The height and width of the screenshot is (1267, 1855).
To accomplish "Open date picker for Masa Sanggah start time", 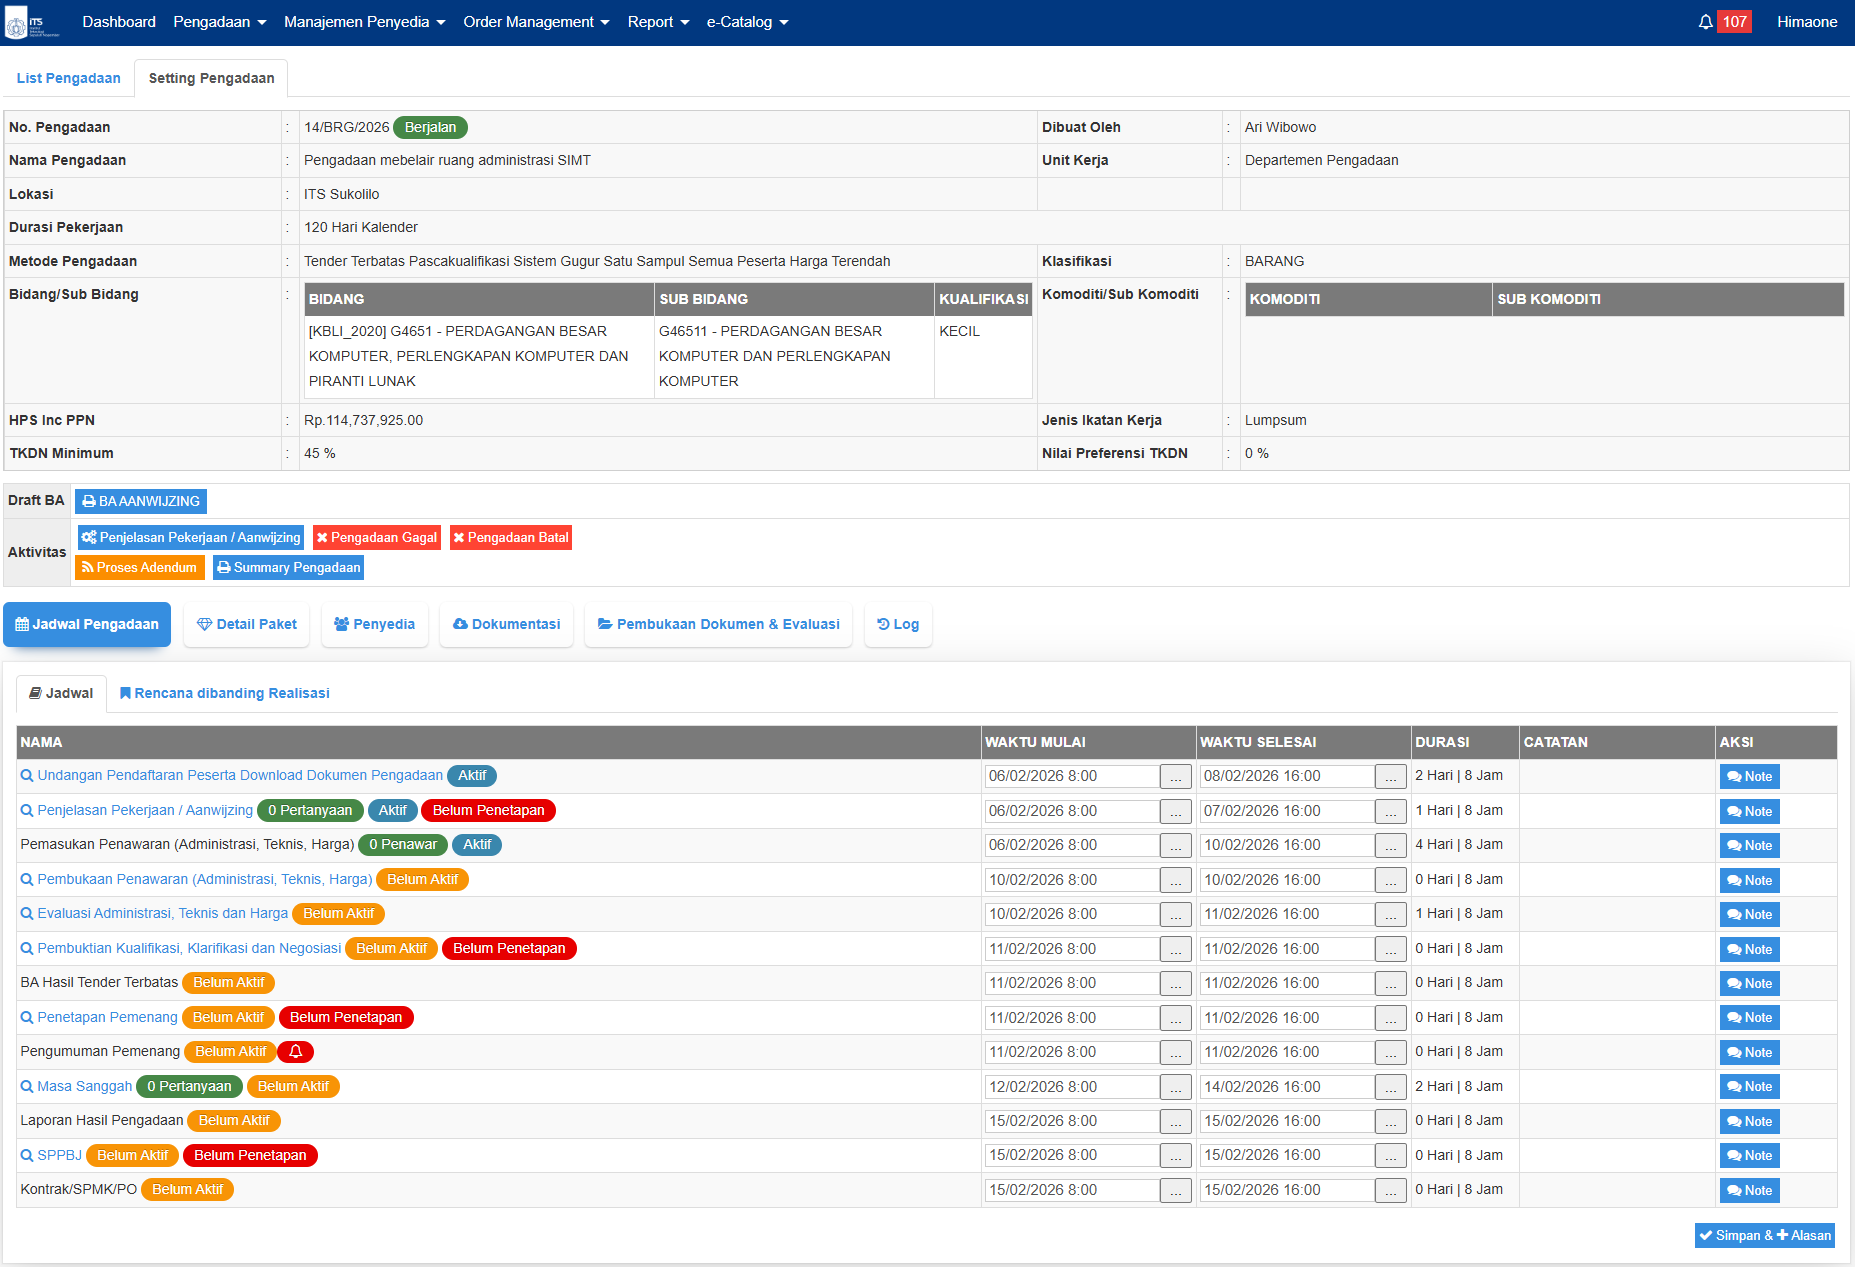I will point(1175,1088).
